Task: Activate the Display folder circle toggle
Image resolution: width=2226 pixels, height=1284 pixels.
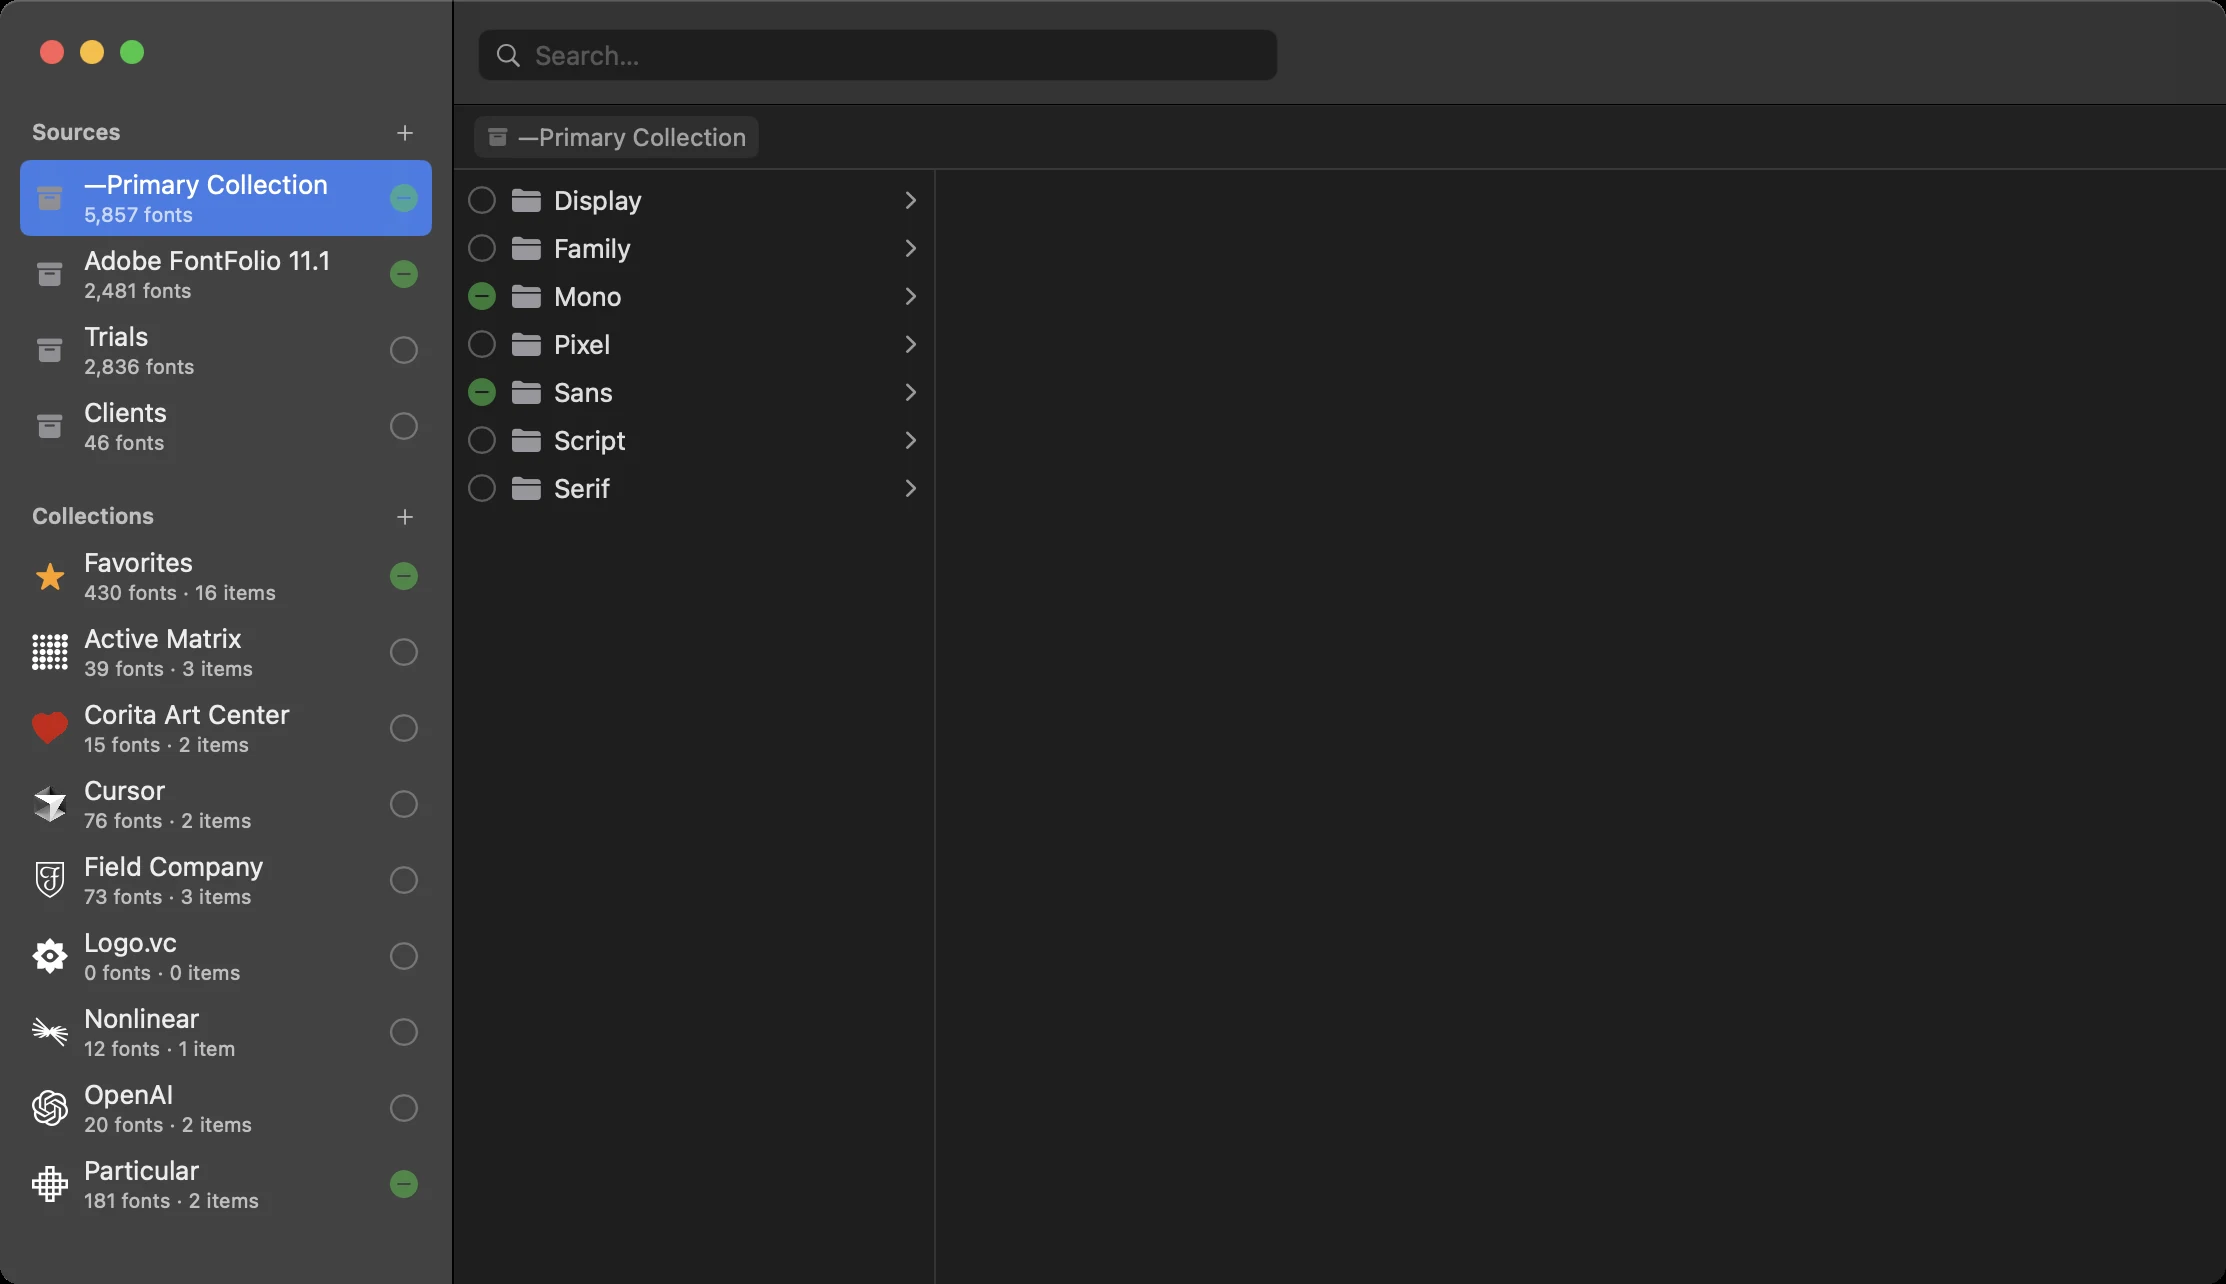Action: coord(482,200)
